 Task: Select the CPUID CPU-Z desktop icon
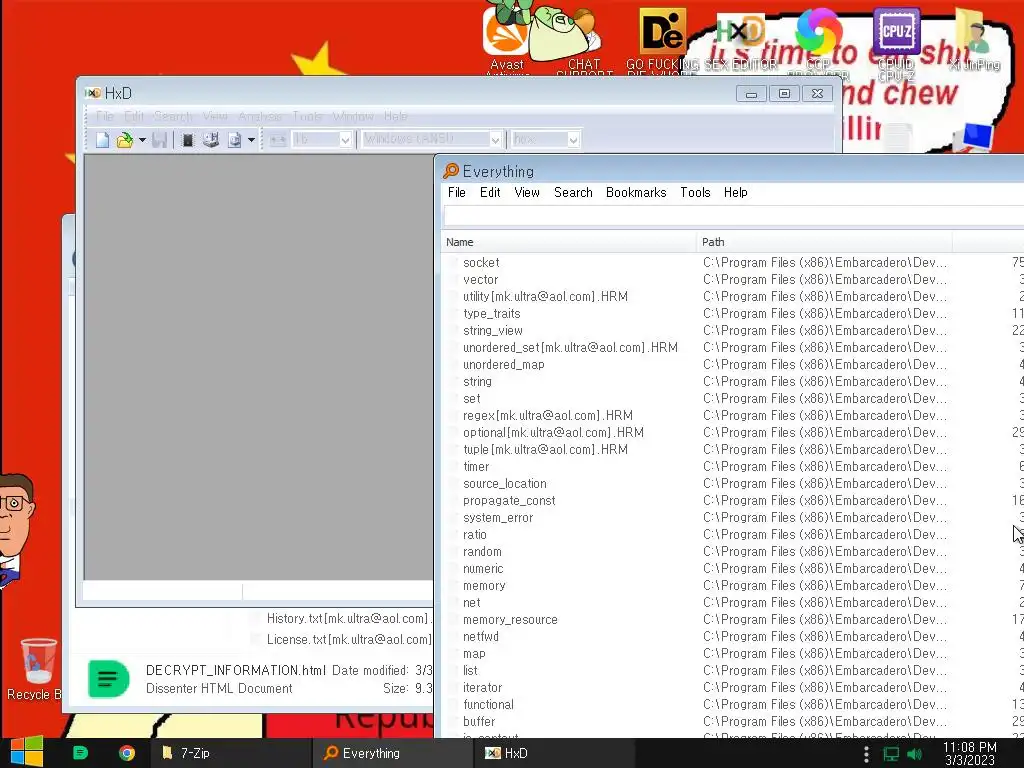(x=896, y=40)
